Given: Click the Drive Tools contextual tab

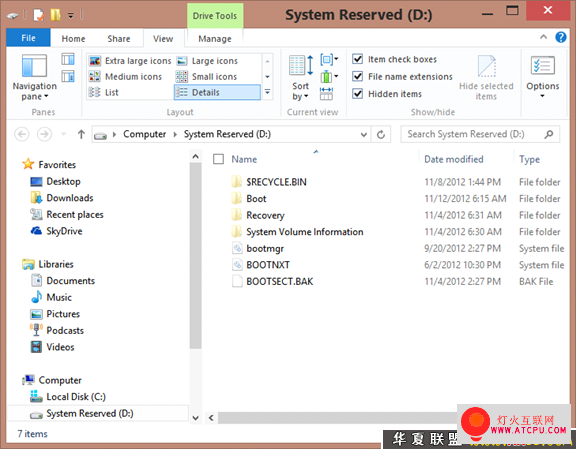Looking at the screenshot, I should (215, 16).
